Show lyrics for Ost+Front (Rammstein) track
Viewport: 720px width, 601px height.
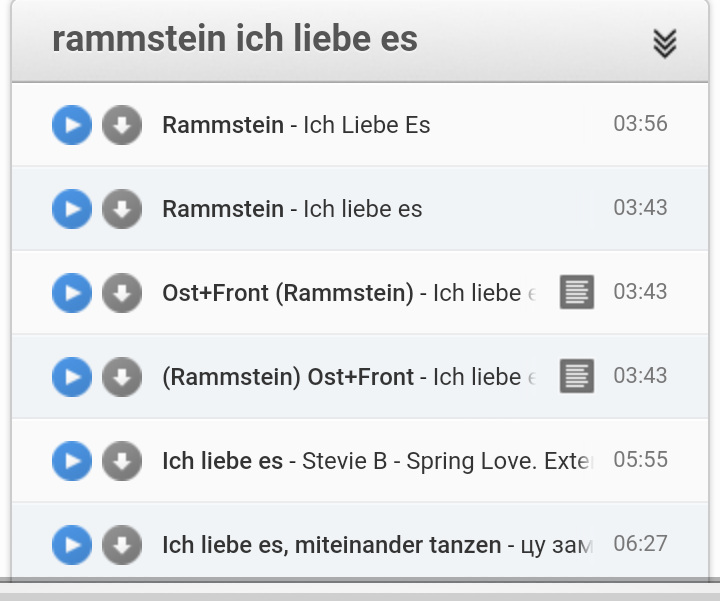tap(577, 292)
